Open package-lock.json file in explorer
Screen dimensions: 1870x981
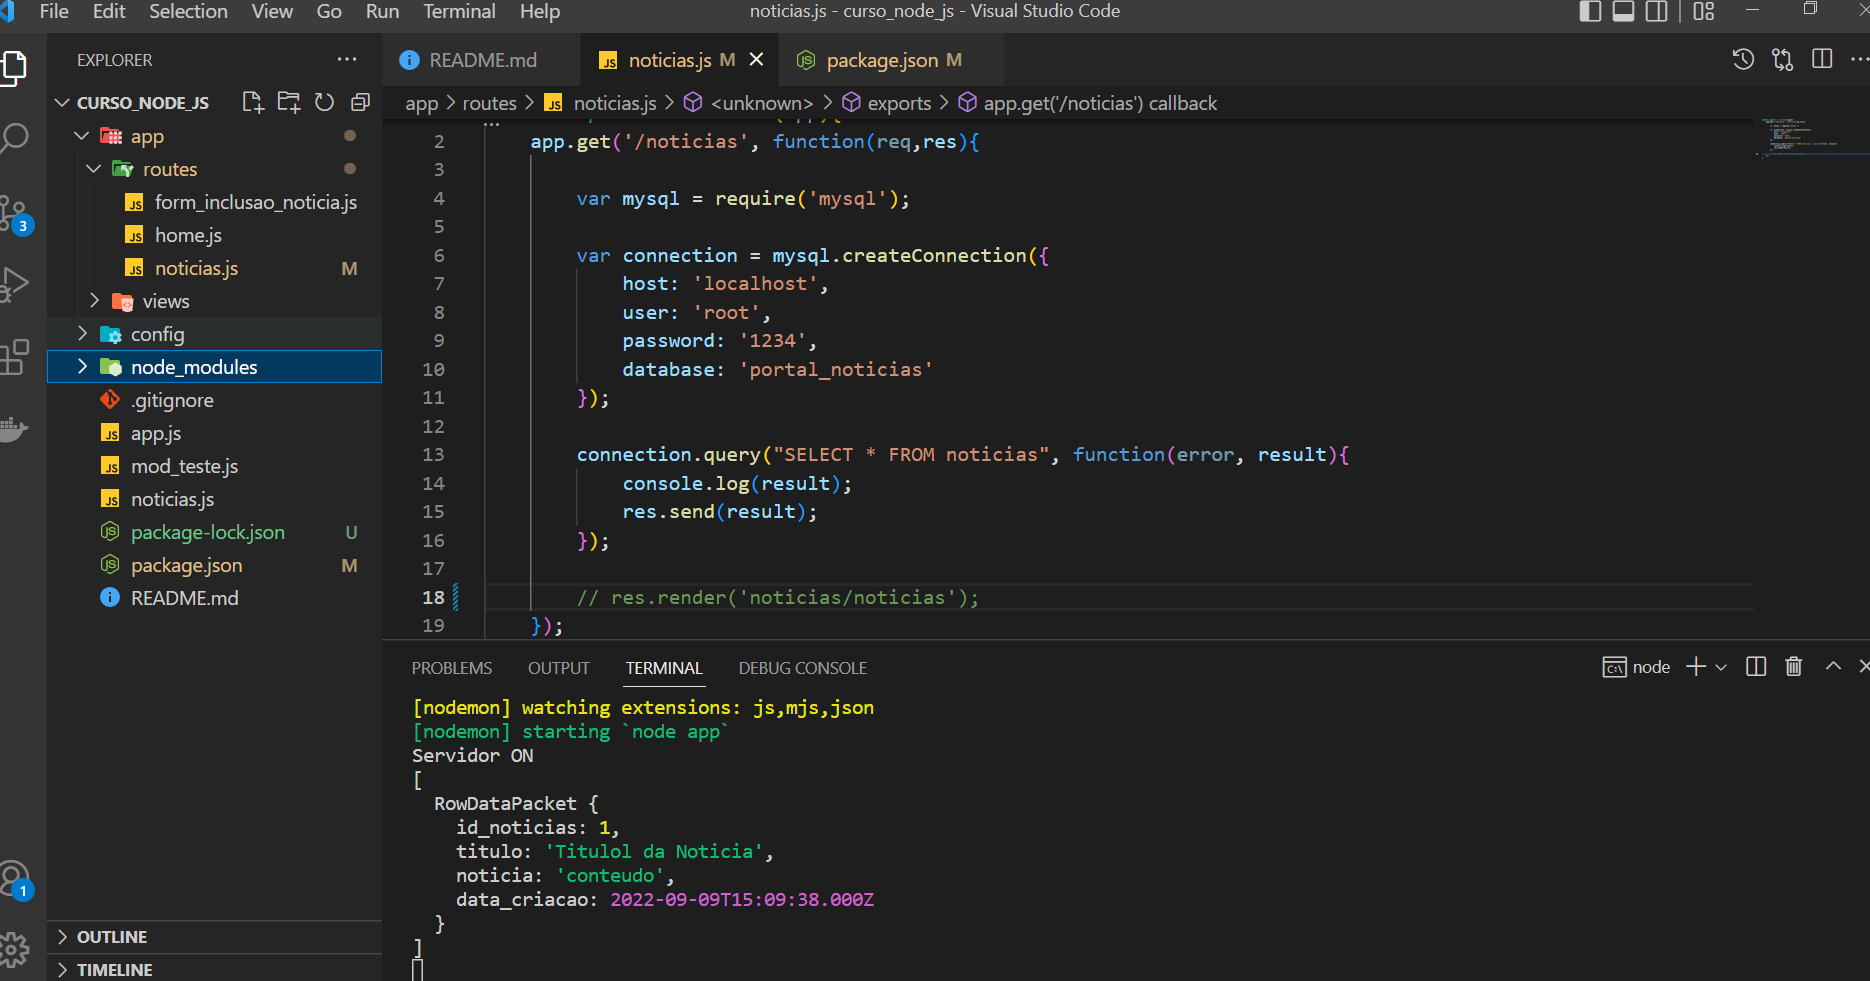click(214, 532)
